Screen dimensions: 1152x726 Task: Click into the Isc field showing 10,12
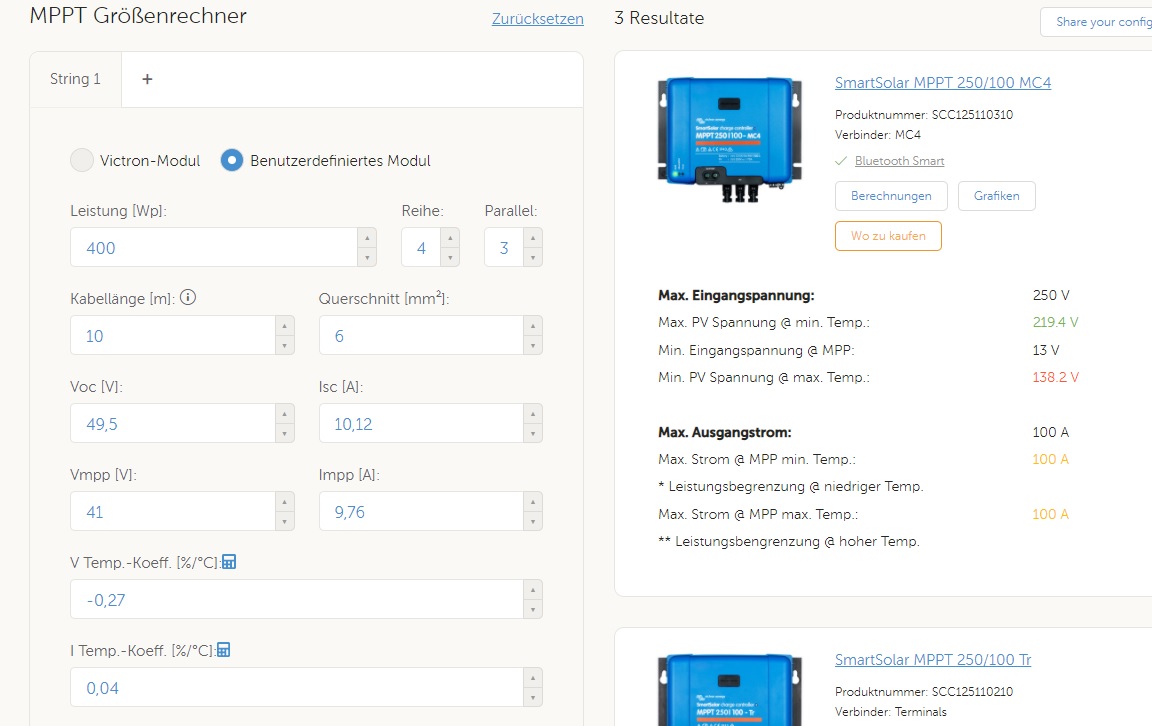coord(421,424)
